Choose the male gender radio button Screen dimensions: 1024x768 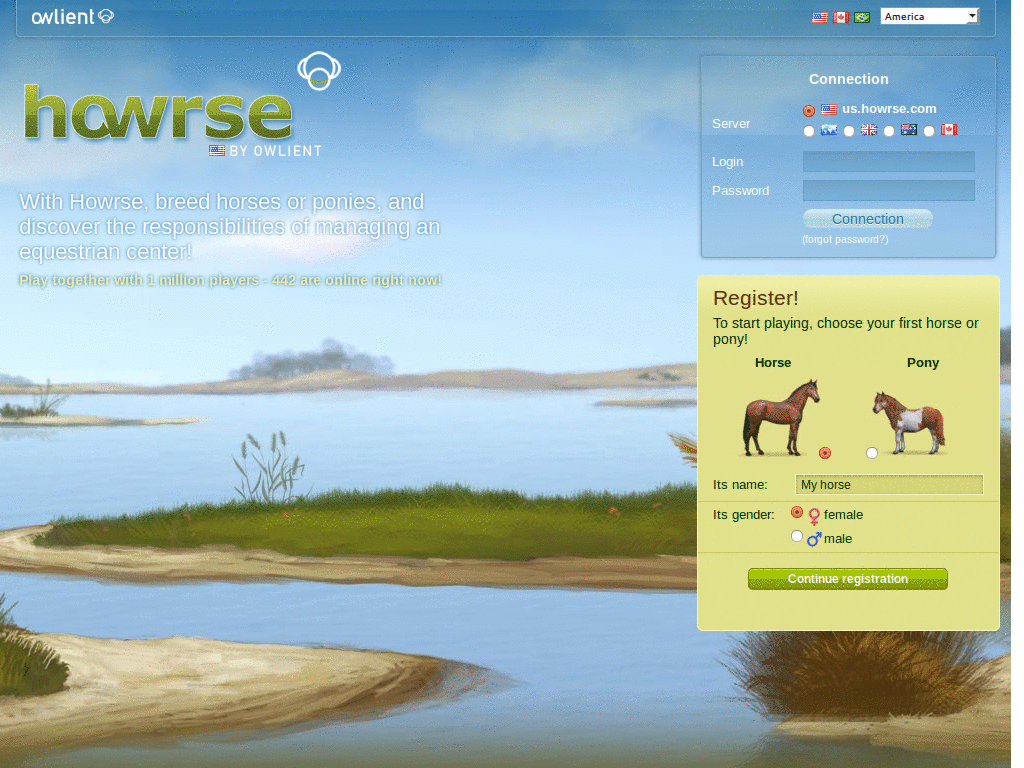pyautogui.click(x=797, y=536)
